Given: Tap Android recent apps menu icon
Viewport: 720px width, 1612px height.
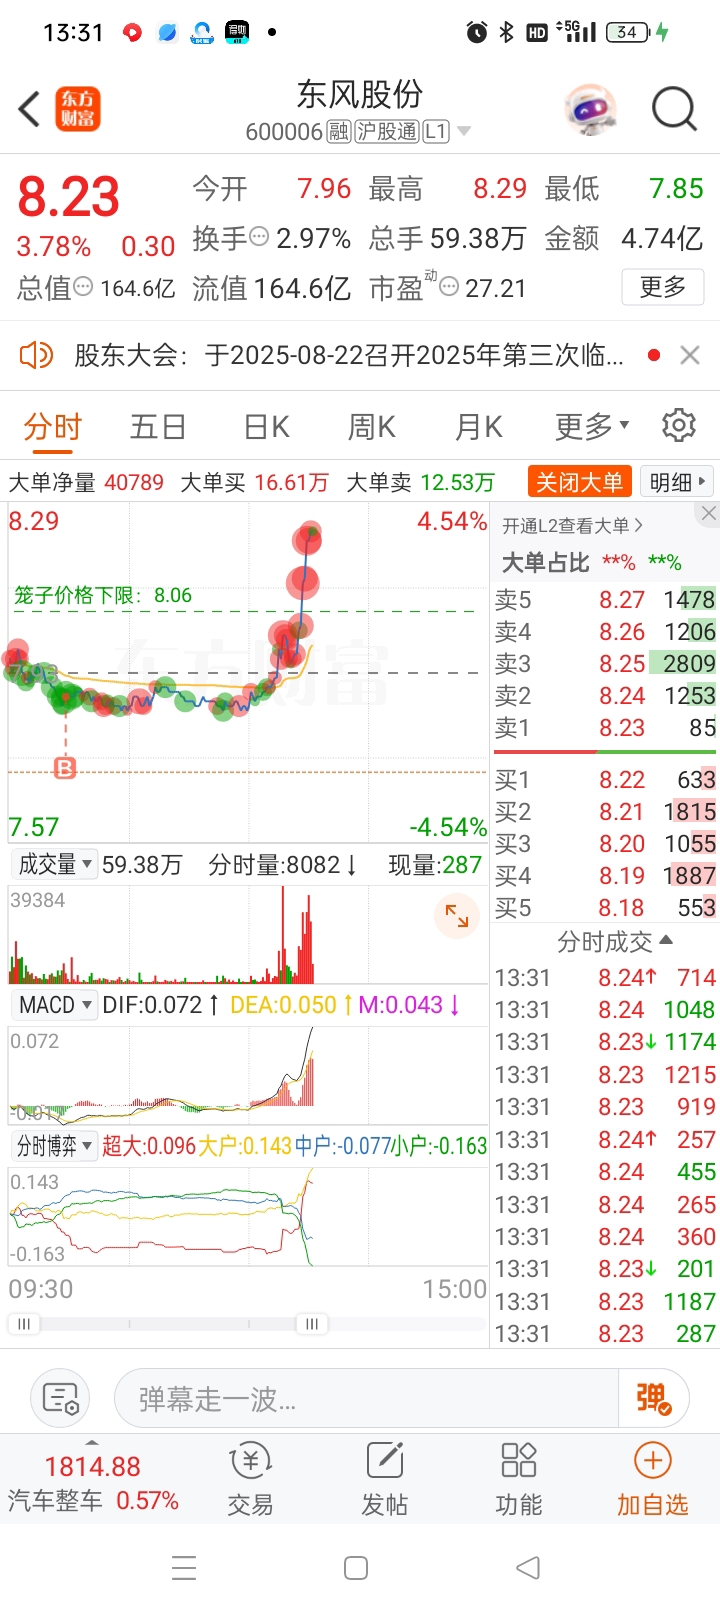Looking at the screenshot, I should (184, 1567).
